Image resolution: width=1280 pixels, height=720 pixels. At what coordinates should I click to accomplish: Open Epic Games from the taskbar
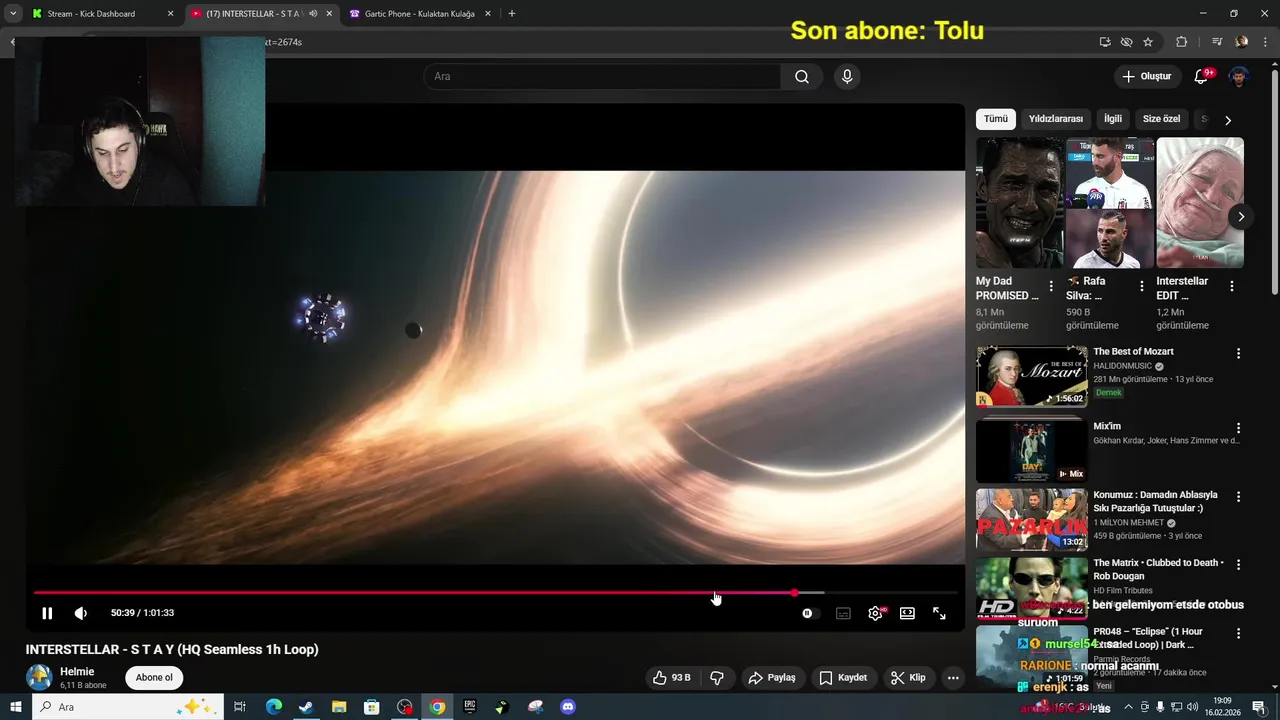pos(470,707)
